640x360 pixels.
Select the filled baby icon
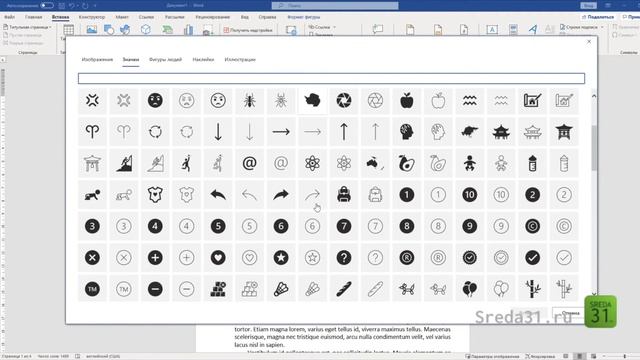pos(469,163)
